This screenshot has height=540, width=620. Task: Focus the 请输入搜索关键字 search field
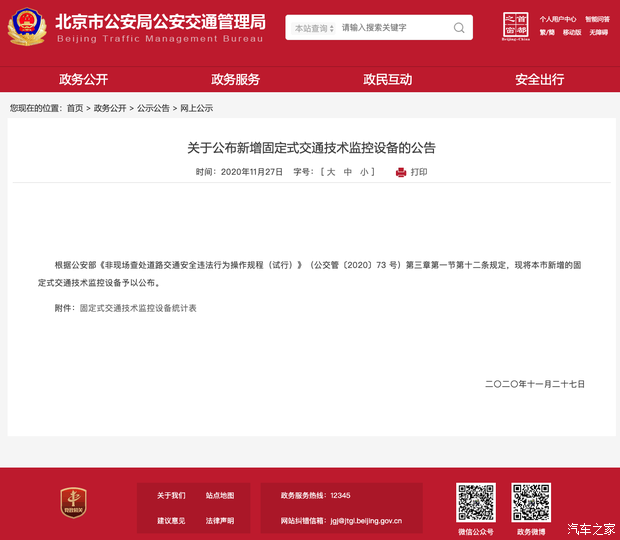tap(395, 28)
